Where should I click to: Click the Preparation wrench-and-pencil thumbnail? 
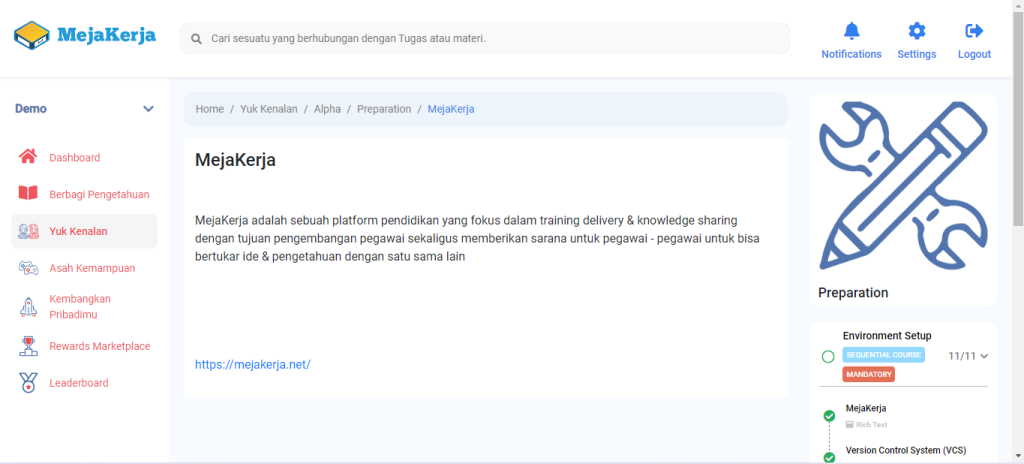coord(904,186)
